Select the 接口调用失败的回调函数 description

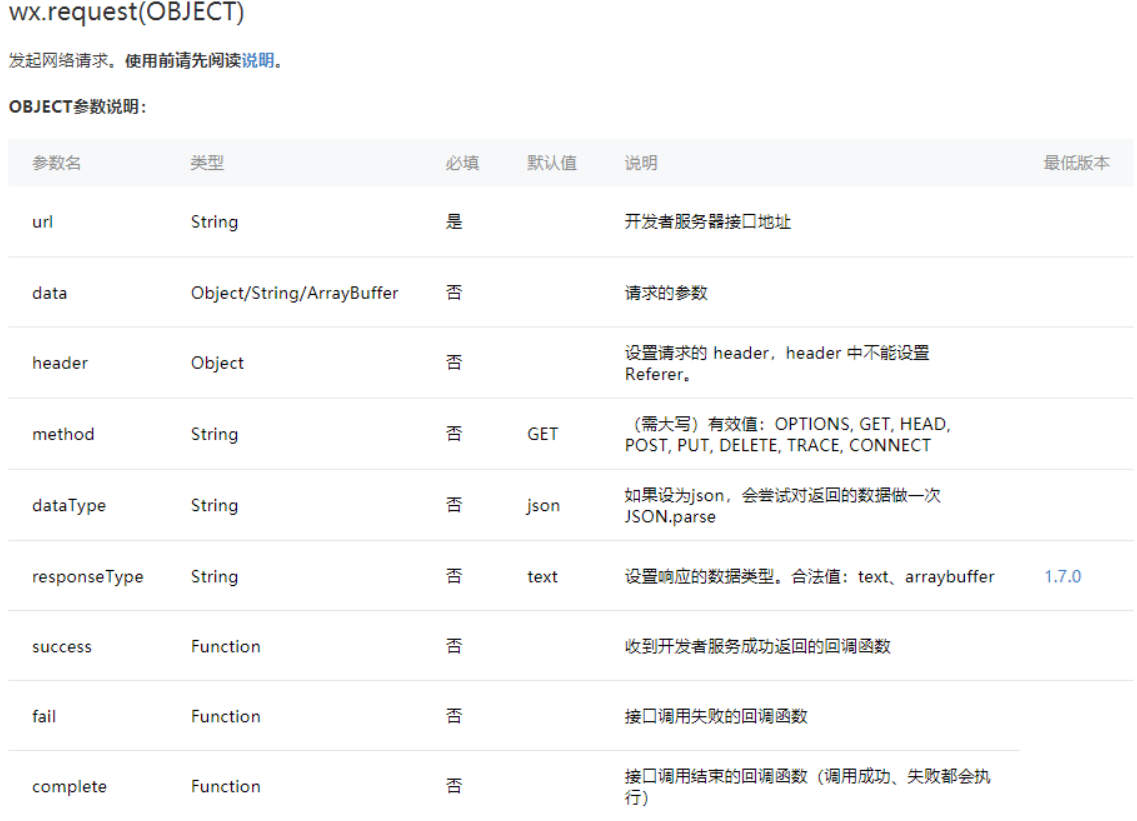point(716,717)
